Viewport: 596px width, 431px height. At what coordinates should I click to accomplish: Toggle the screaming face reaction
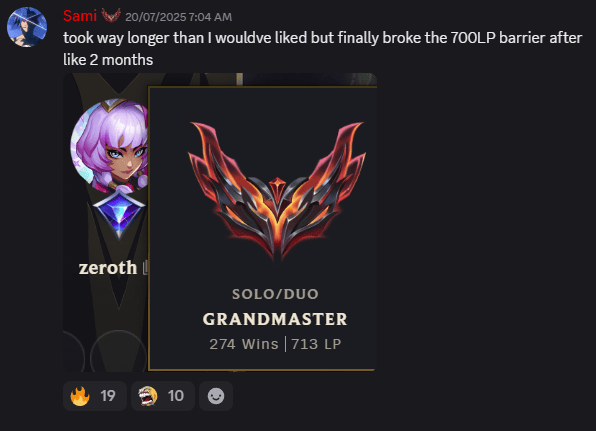[x=163, y=396]
